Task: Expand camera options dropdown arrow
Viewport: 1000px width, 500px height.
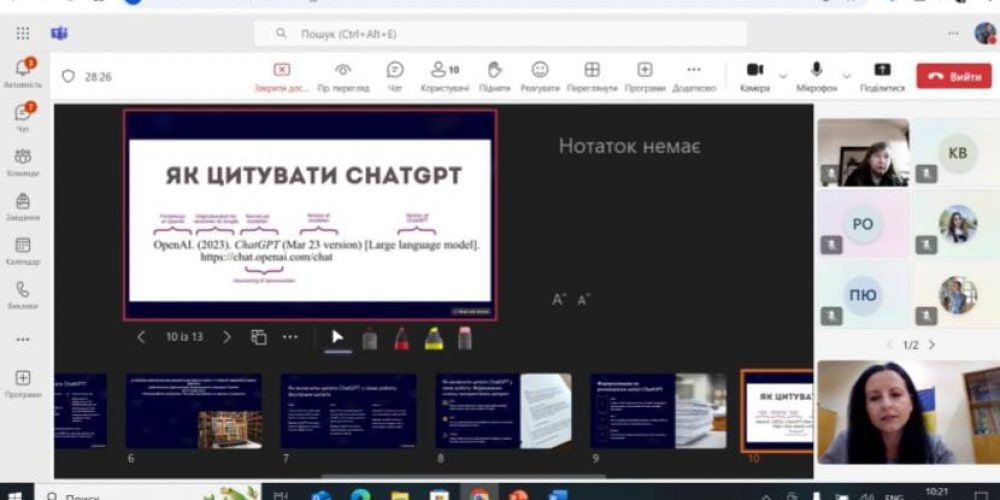Action: (783, 76)
